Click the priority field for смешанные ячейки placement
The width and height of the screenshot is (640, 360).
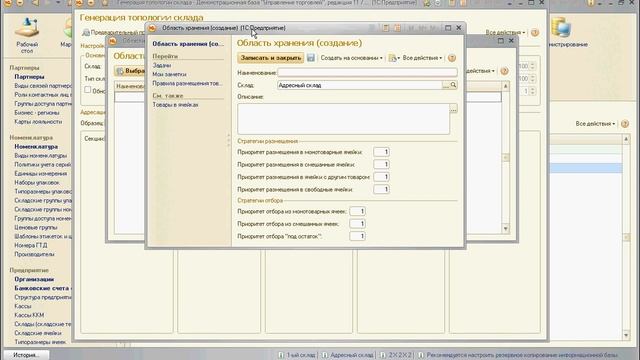381,164
